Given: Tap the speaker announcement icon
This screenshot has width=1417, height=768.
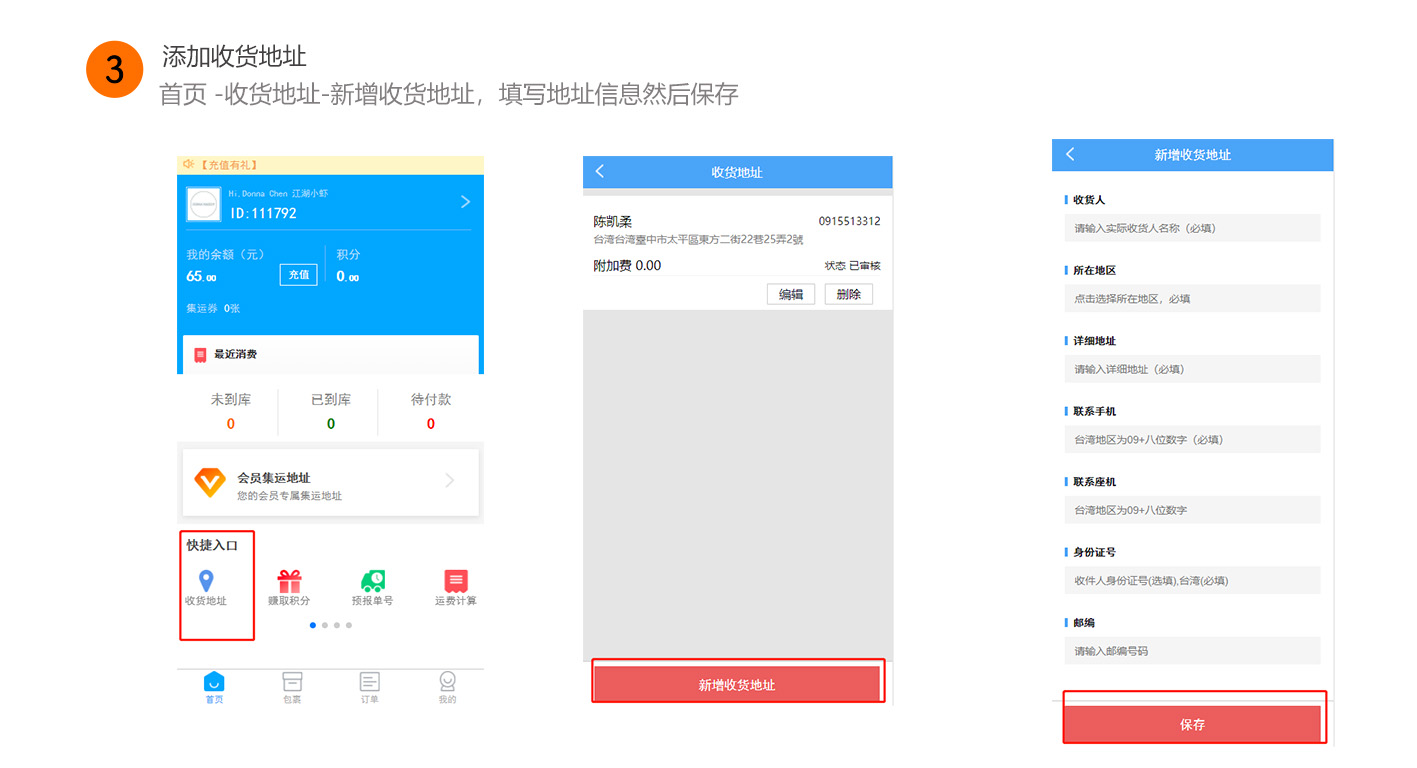Looking at the screenshot, I should 188,164.
